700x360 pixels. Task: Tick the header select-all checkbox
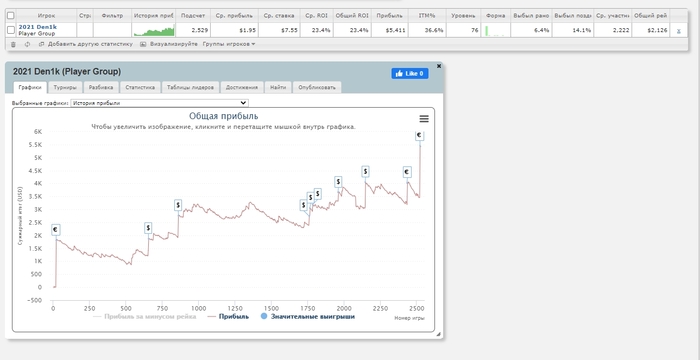coord(11,16)
